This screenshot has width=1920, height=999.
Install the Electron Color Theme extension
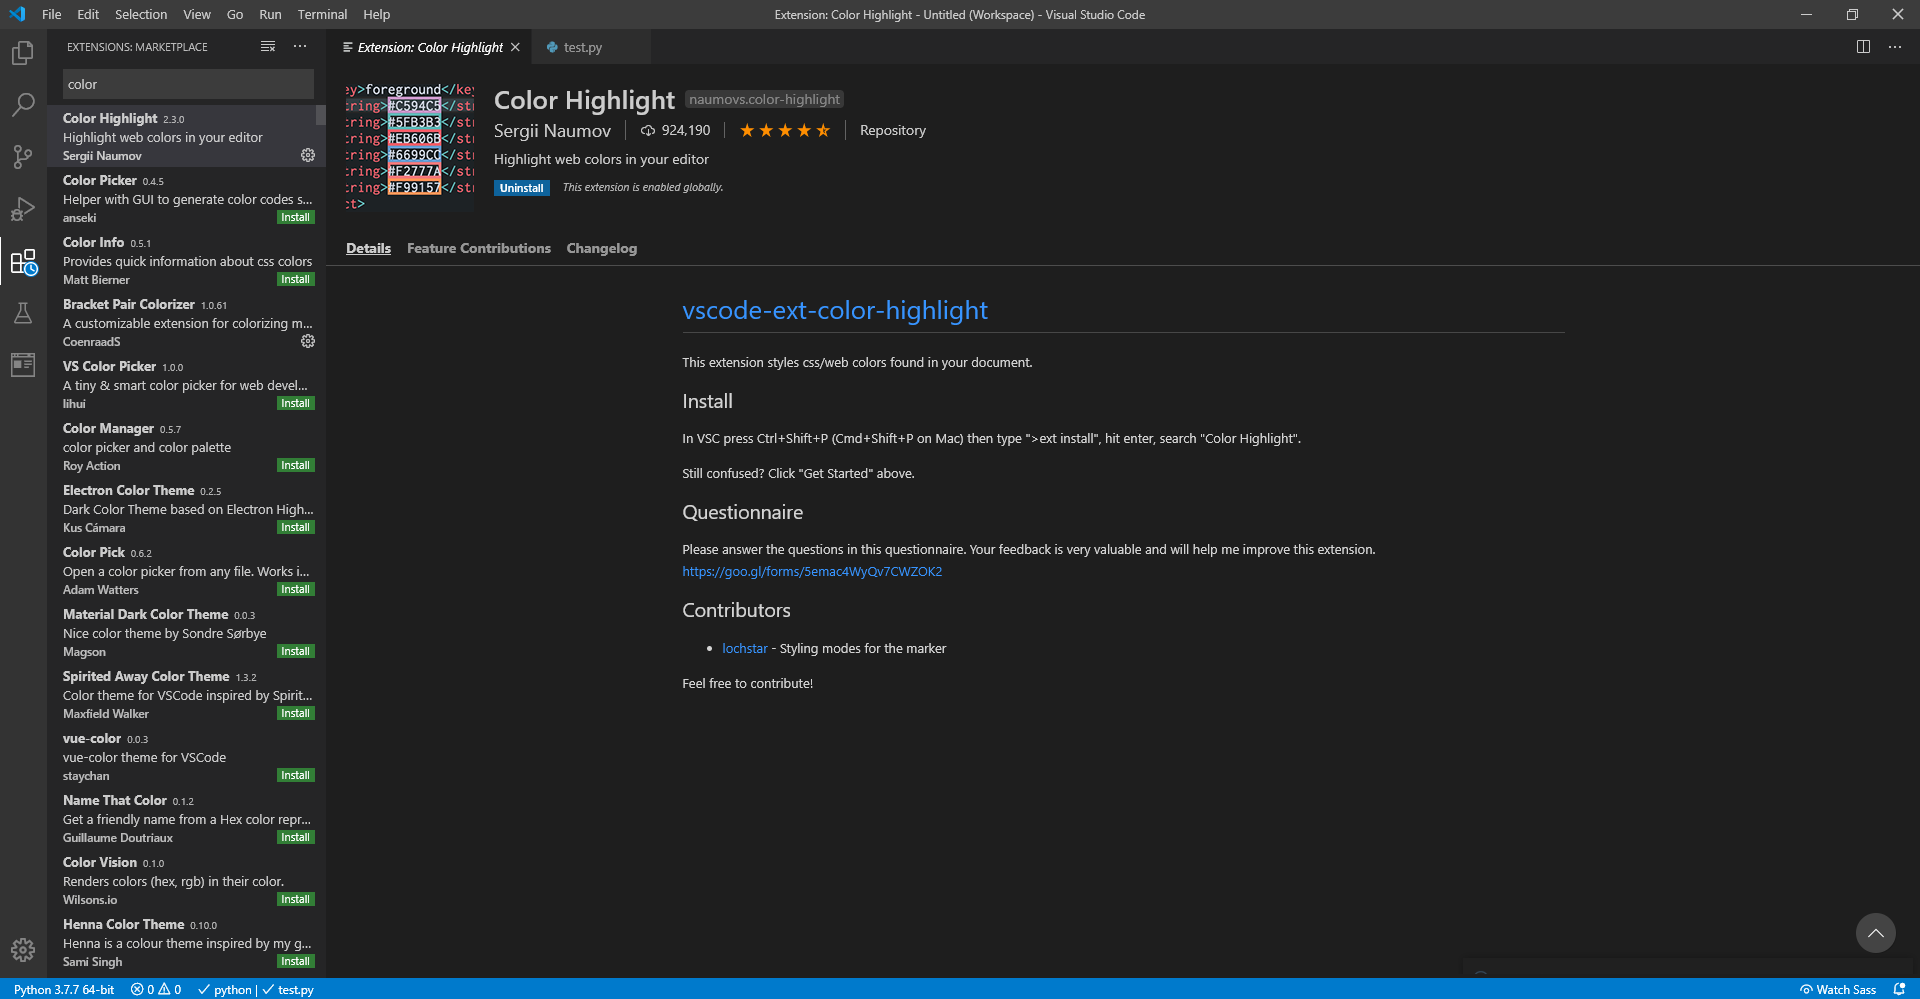click(295, 527)
